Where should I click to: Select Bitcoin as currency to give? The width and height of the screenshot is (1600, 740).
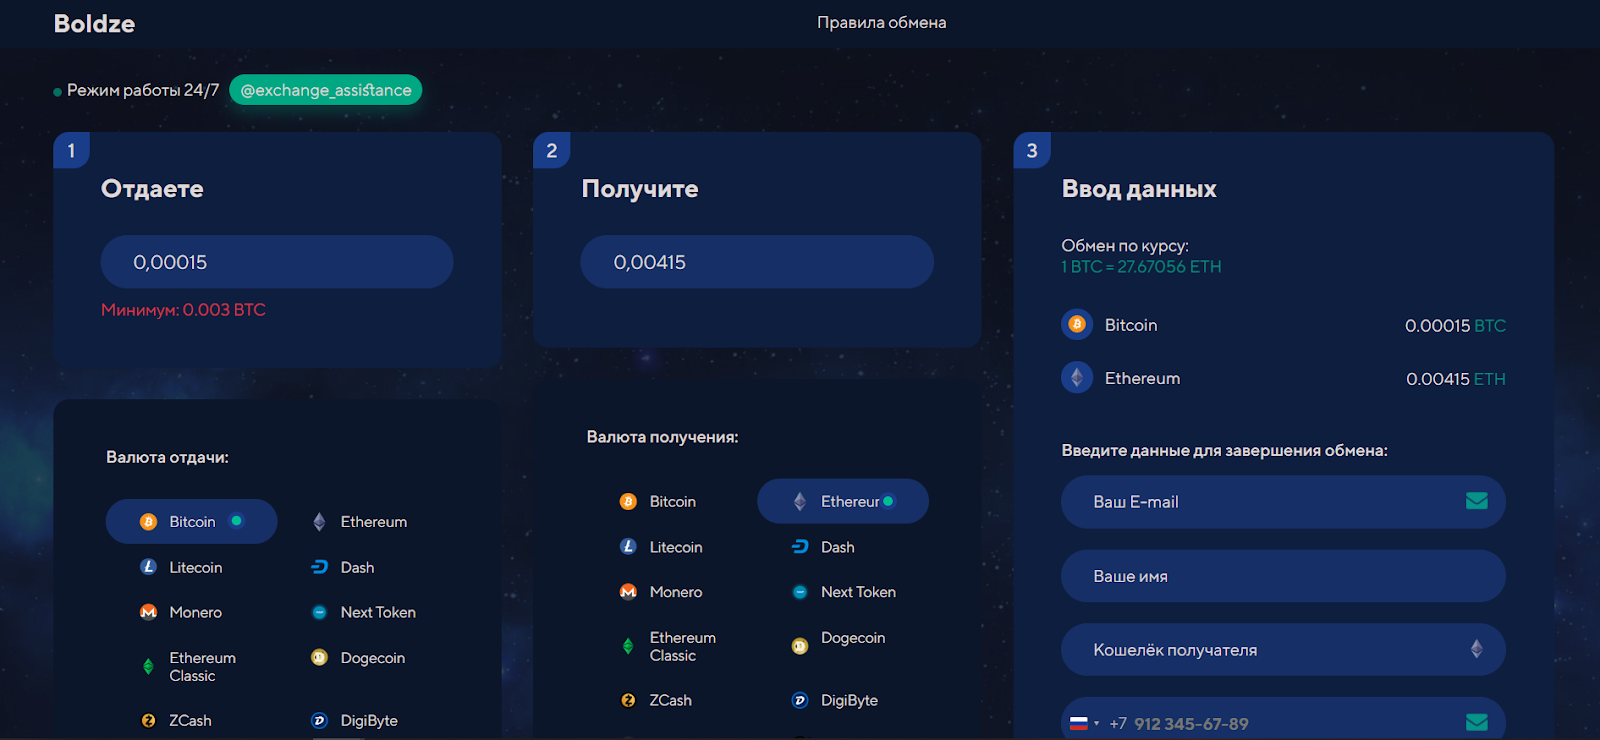pyautogui.click(x=191, y=521)
